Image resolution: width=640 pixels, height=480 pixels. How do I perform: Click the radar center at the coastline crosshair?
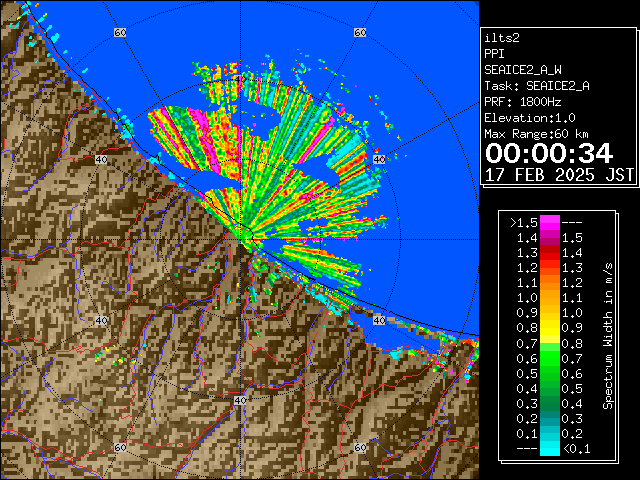pyautogui.click(x=240, y=240)
